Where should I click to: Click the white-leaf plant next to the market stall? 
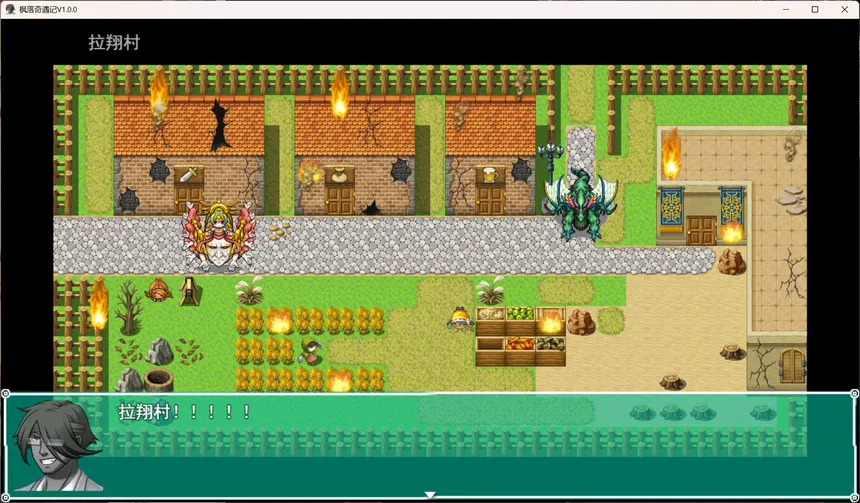pyautogui.click(x=490, y=290)
